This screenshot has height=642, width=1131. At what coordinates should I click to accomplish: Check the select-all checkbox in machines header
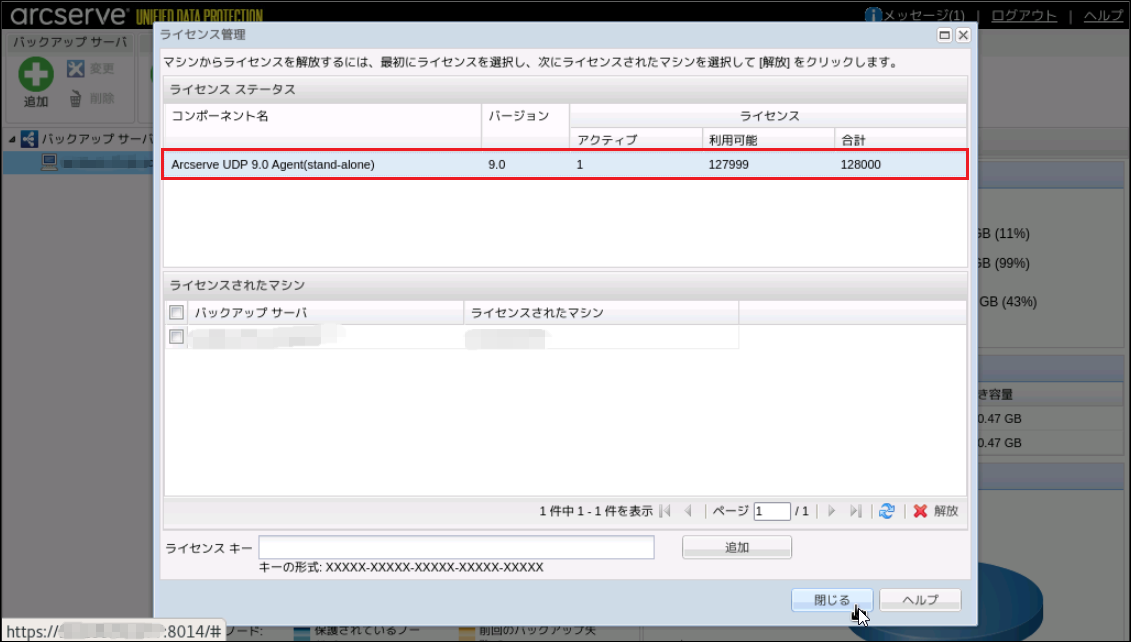pos(176,312)
